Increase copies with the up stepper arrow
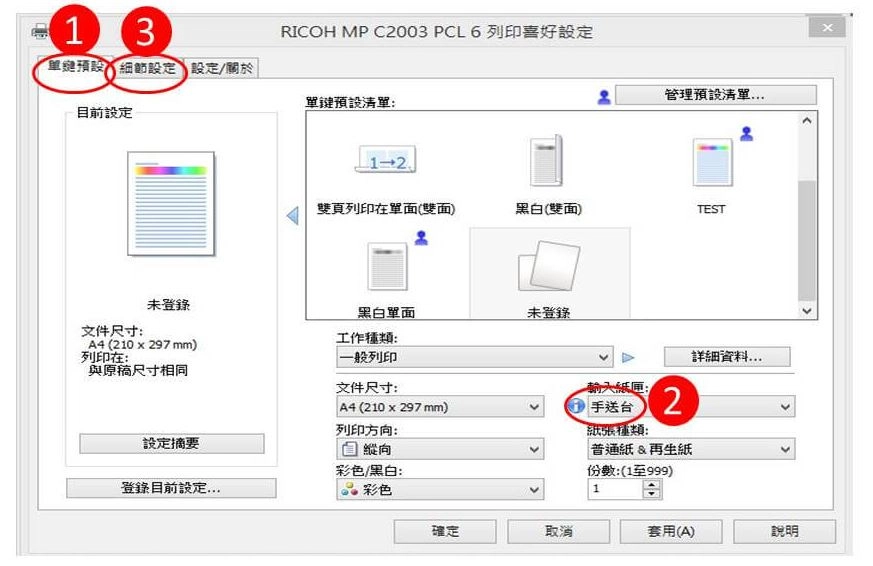 click(x=651, y=485)
